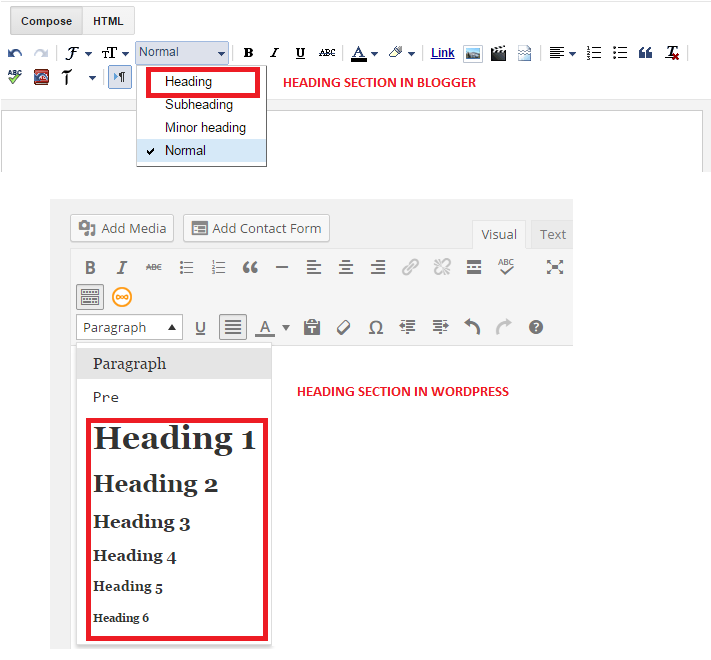This screenshot has width=711, height=660.
Task: Open the Blogger text color picker
Action: (365, 53)
